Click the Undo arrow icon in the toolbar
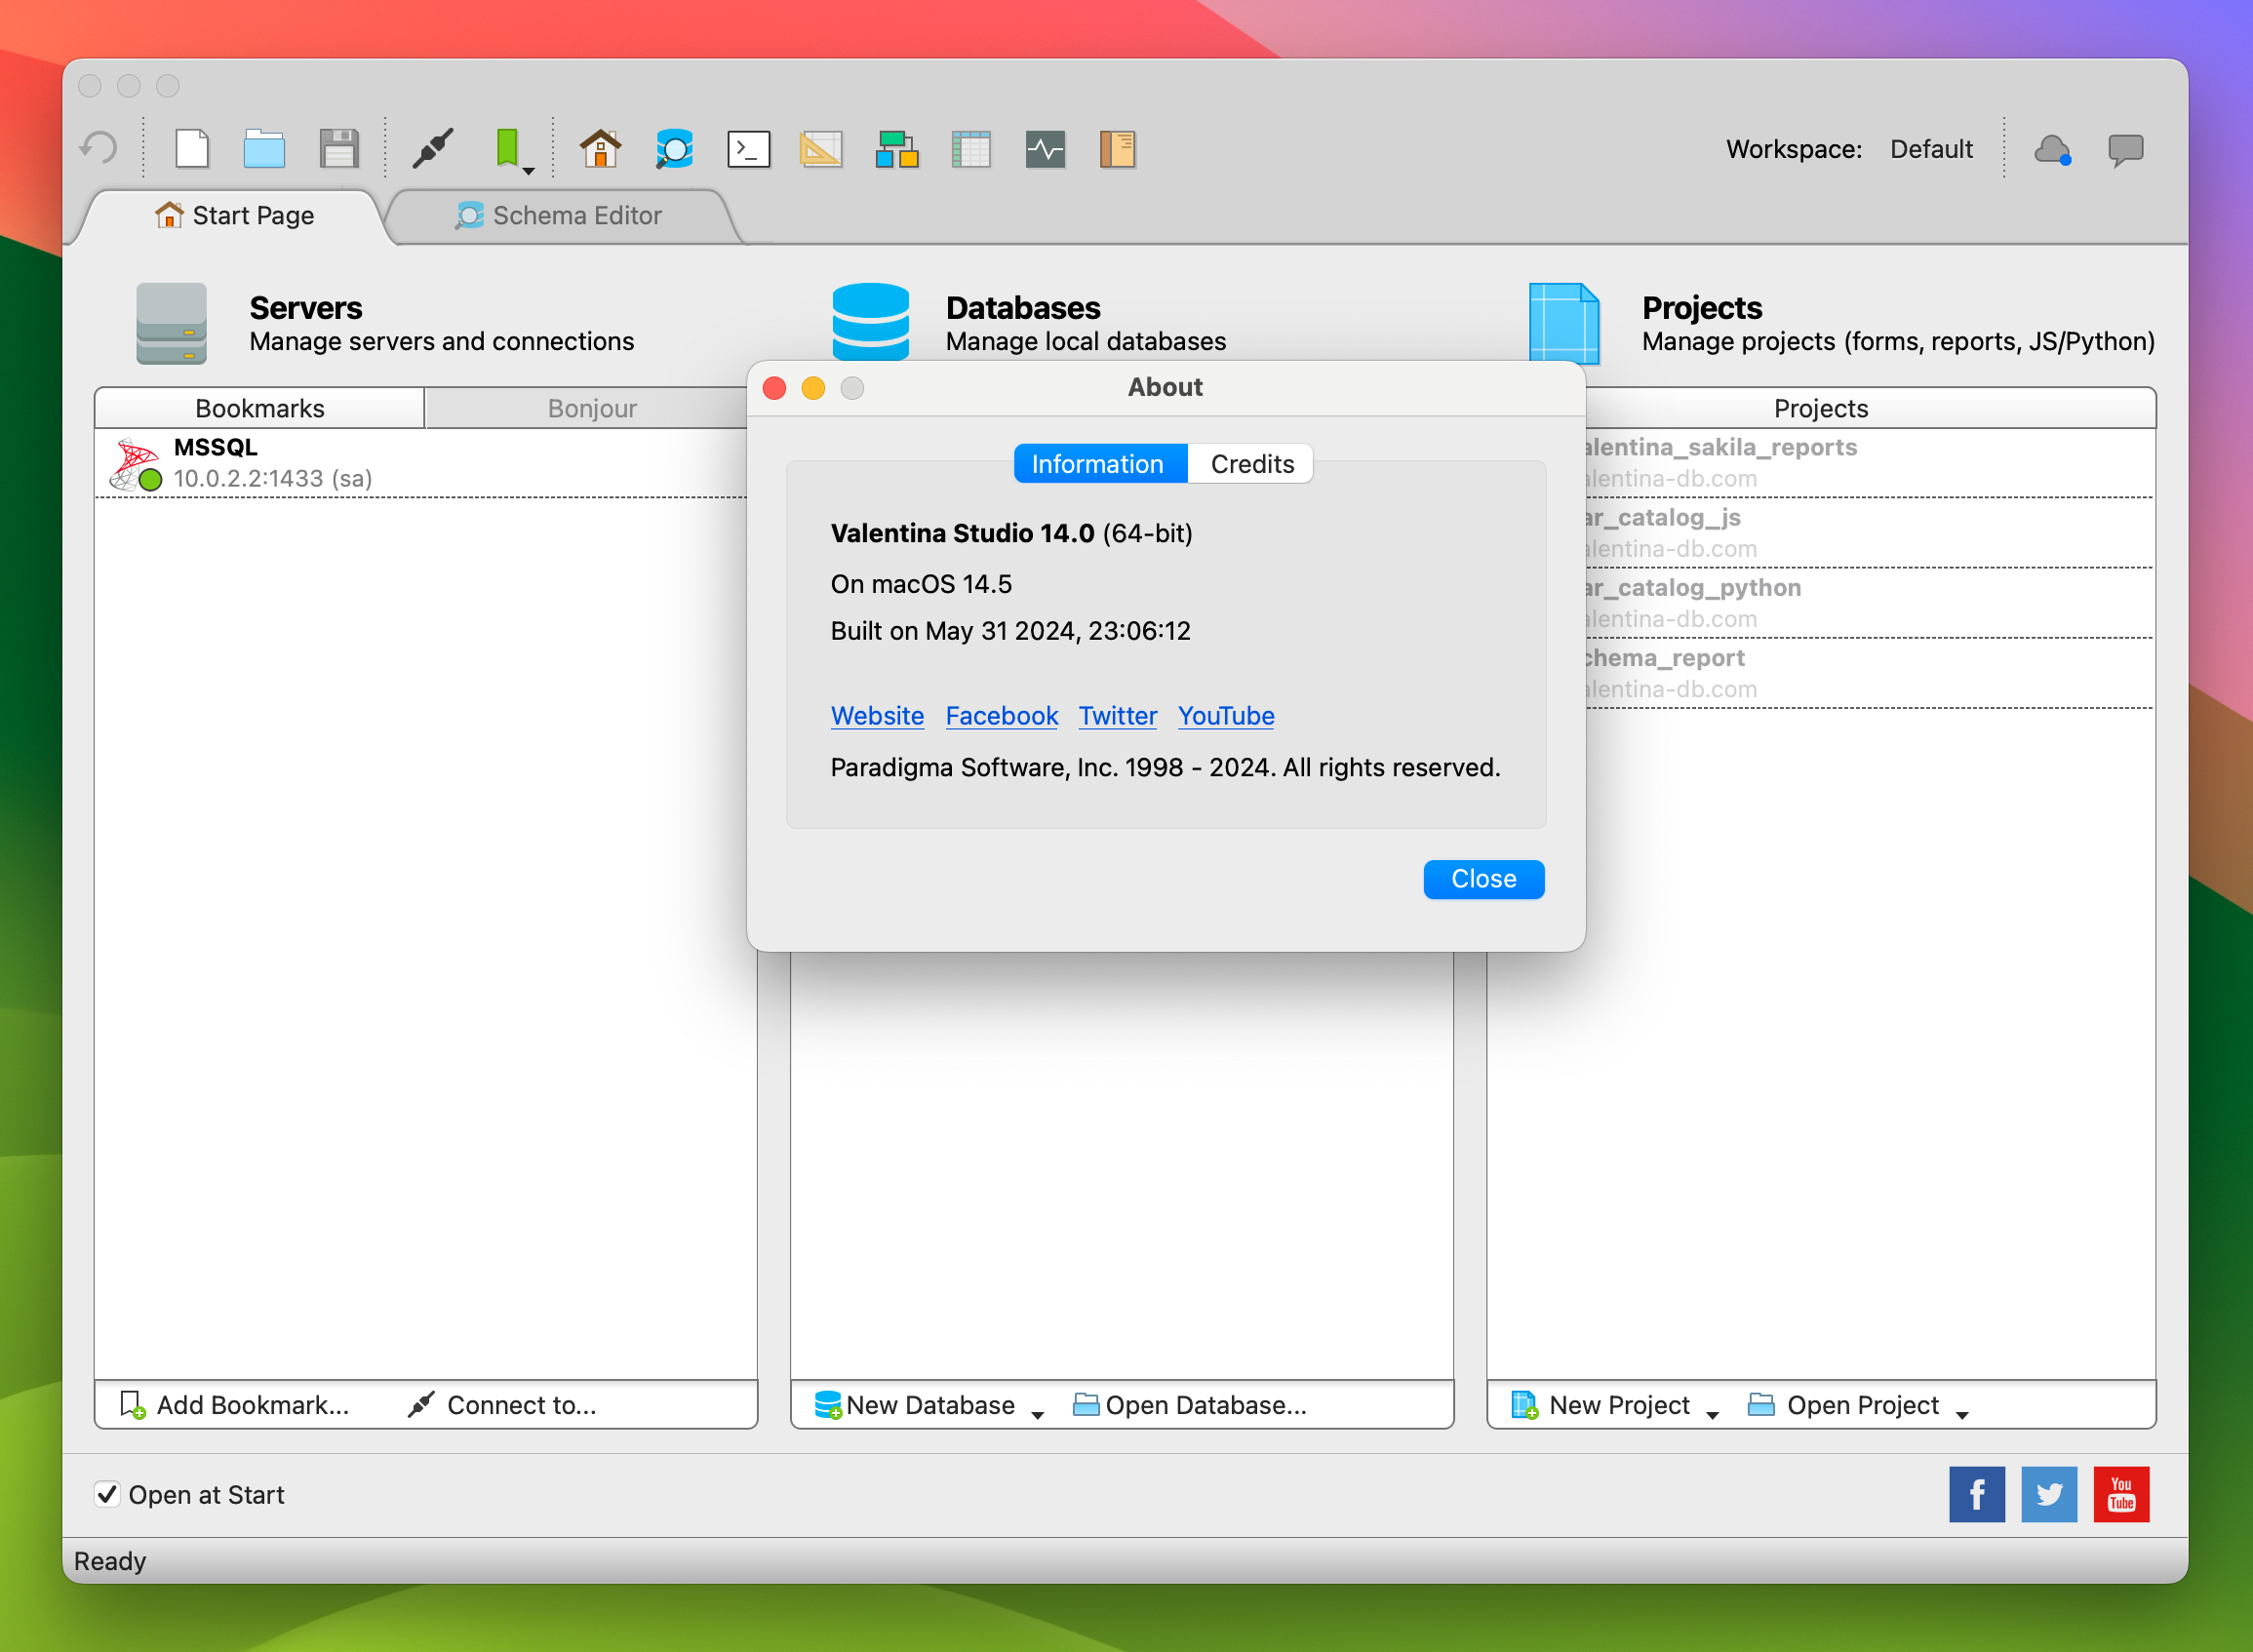 [x=99, y=148]
